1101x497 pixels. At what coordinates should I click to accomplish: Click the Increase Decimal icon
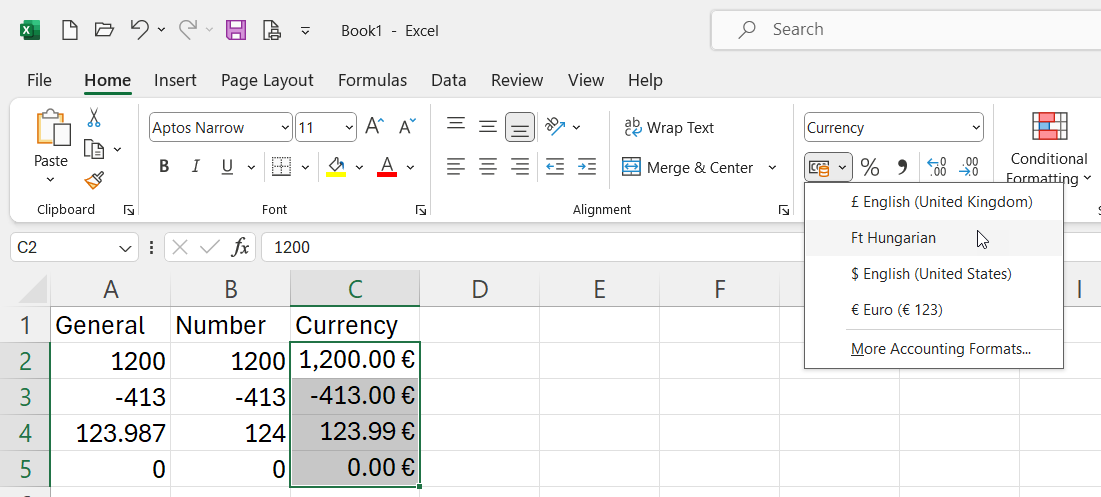point(936,167)
